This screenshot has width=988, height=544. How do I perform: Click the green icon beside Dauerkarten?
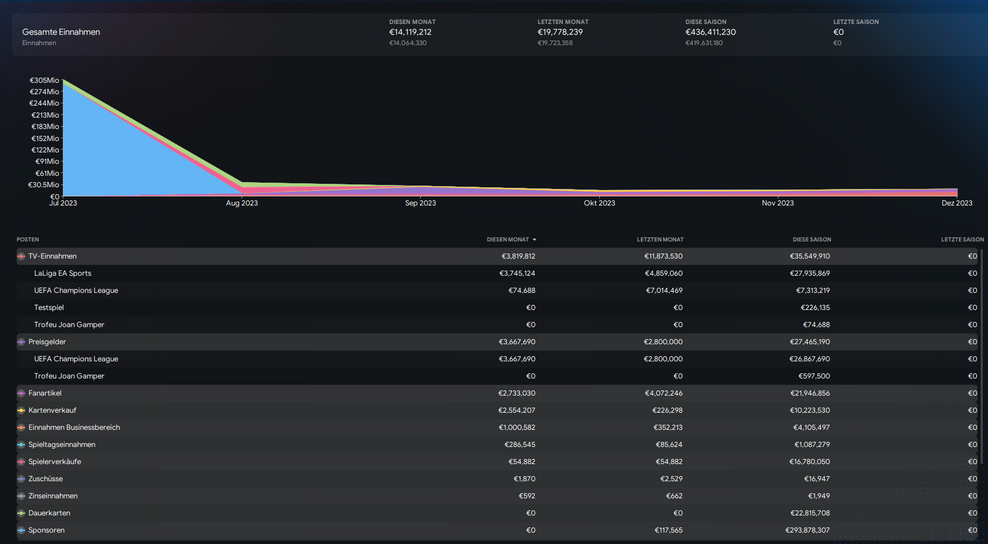click(21, 513)
